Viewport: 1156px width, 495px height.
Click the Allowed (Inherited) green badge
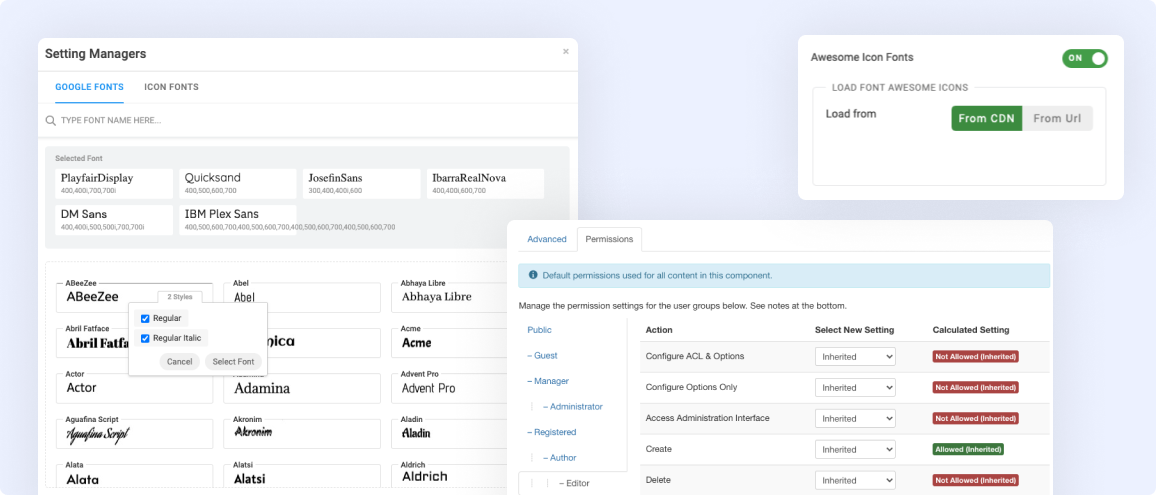pos(968,449)
